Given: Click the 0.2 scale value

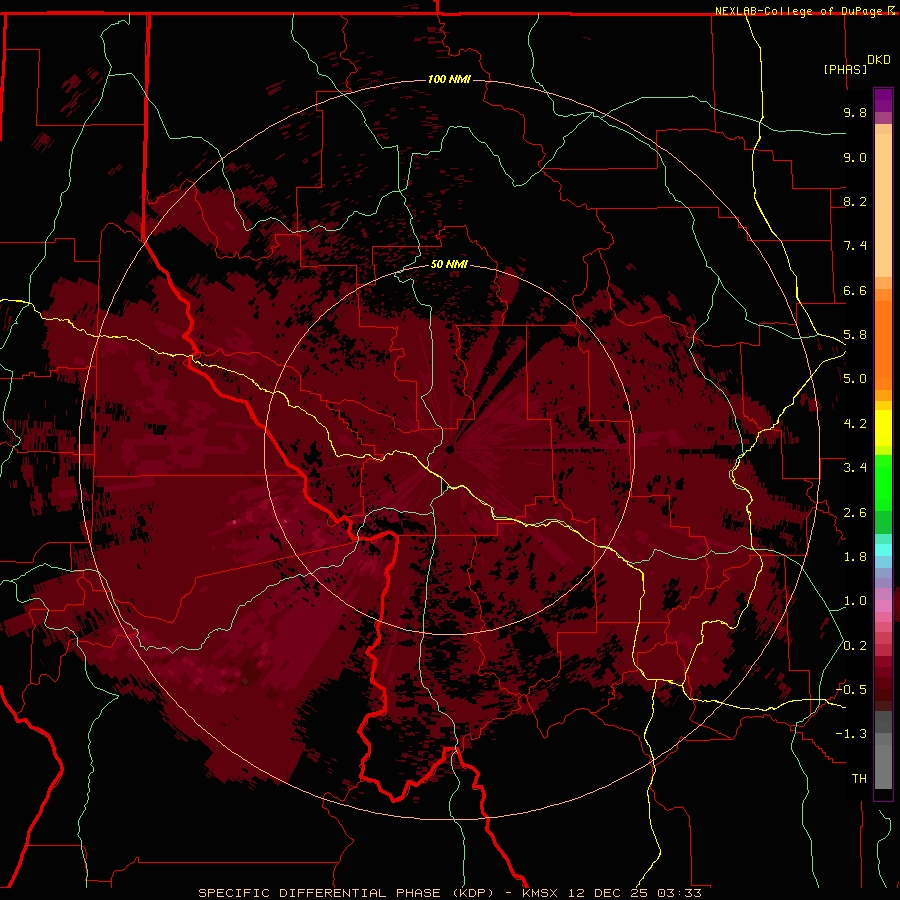Looking at the screenshot, I should [855, 646].
